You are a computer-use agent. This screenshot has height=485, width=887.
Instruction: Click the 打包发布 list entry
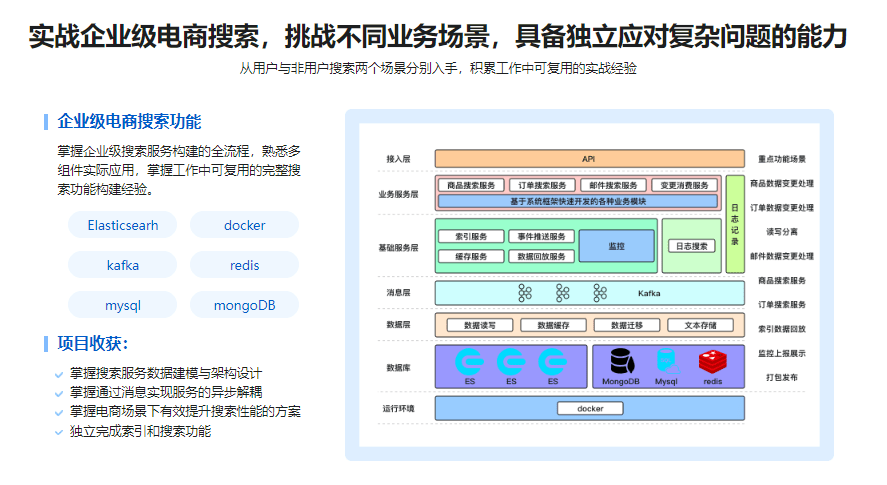(x=782, y=377)
